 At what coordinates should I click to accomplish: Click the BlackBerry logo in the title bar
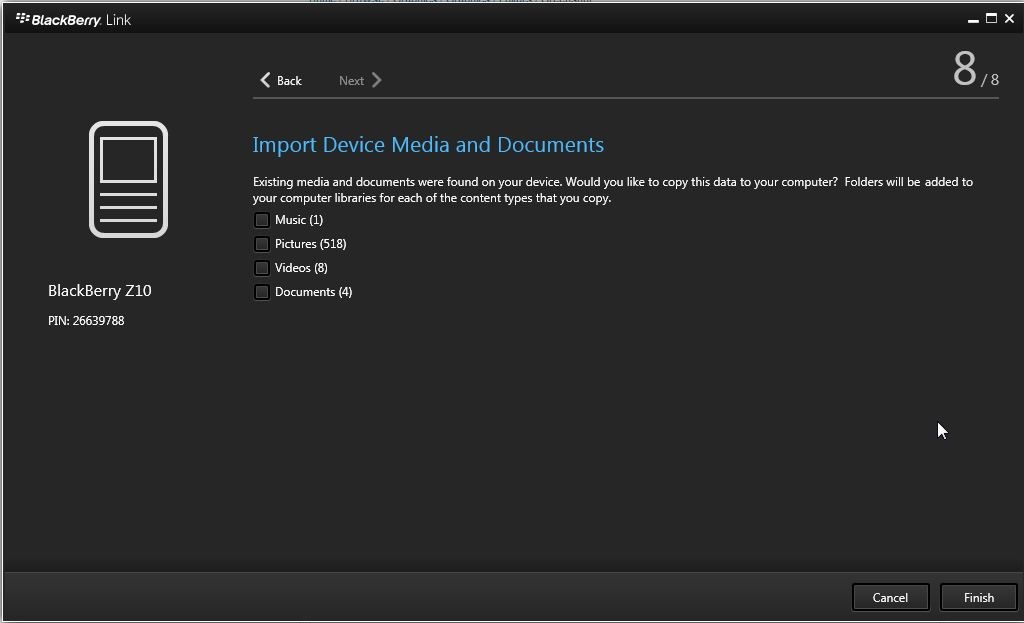(23, 19)
